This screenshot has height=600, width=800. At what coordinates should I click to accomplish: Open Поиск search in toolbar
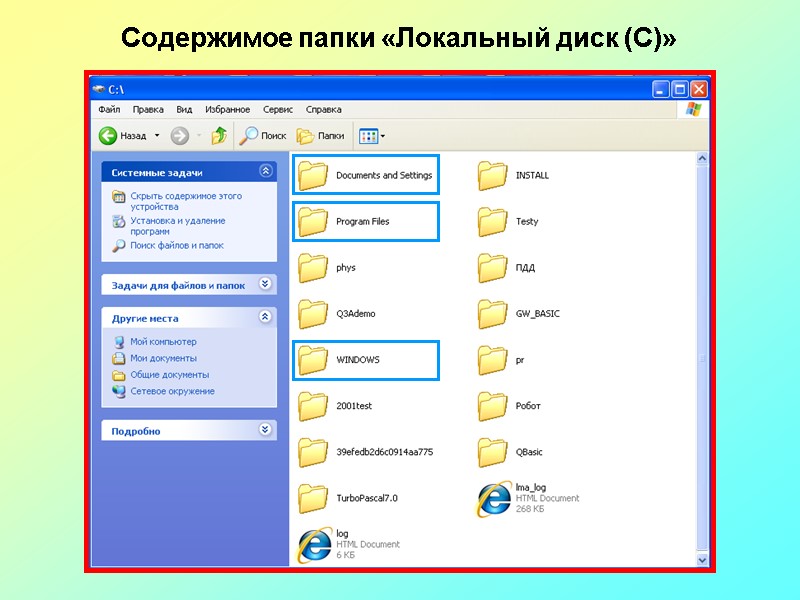pos(263,136)
